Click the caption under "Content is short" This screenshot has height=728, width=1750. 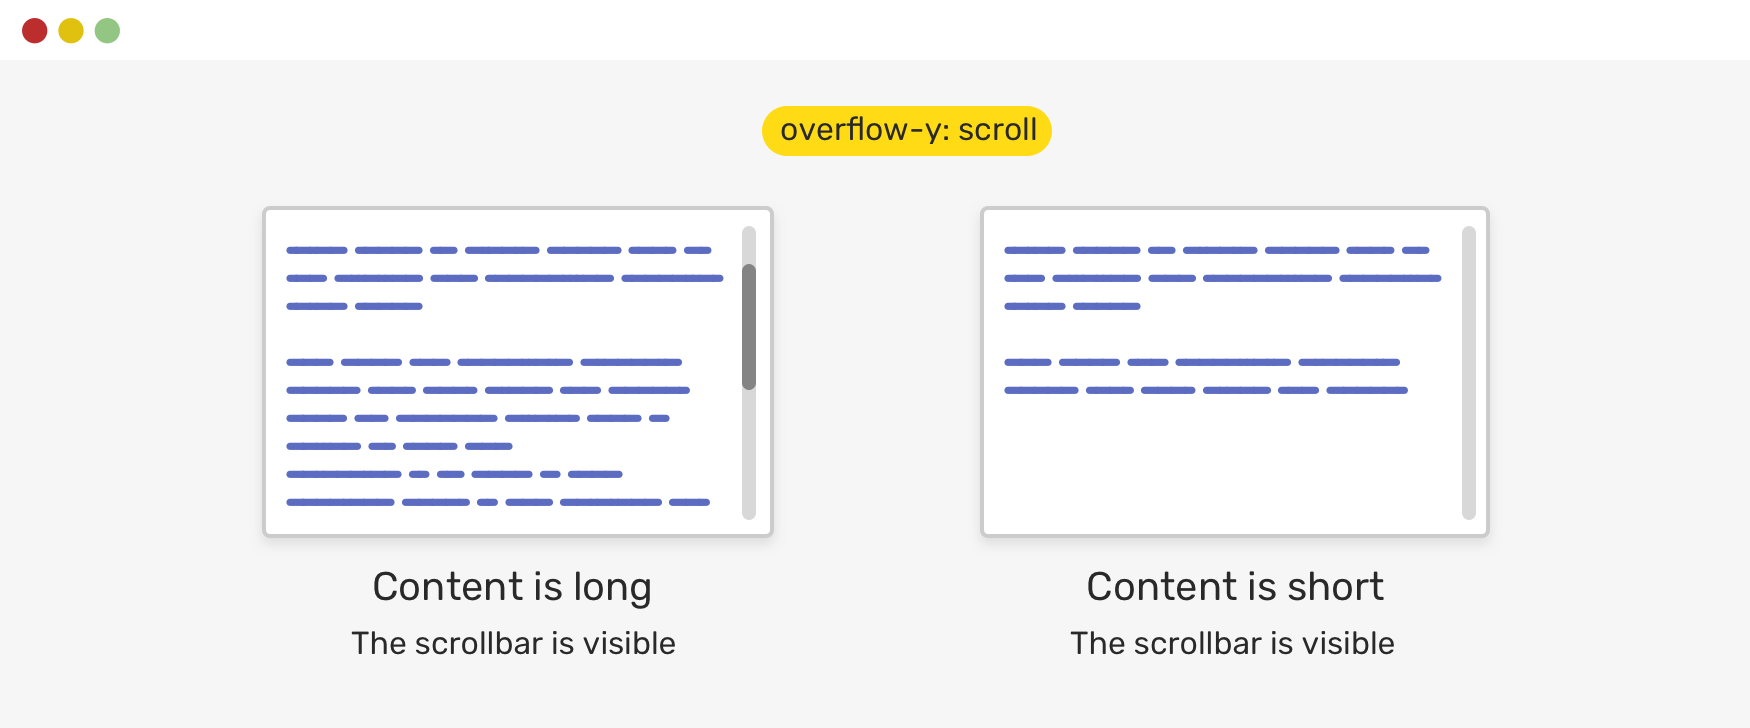(1232, 643)
